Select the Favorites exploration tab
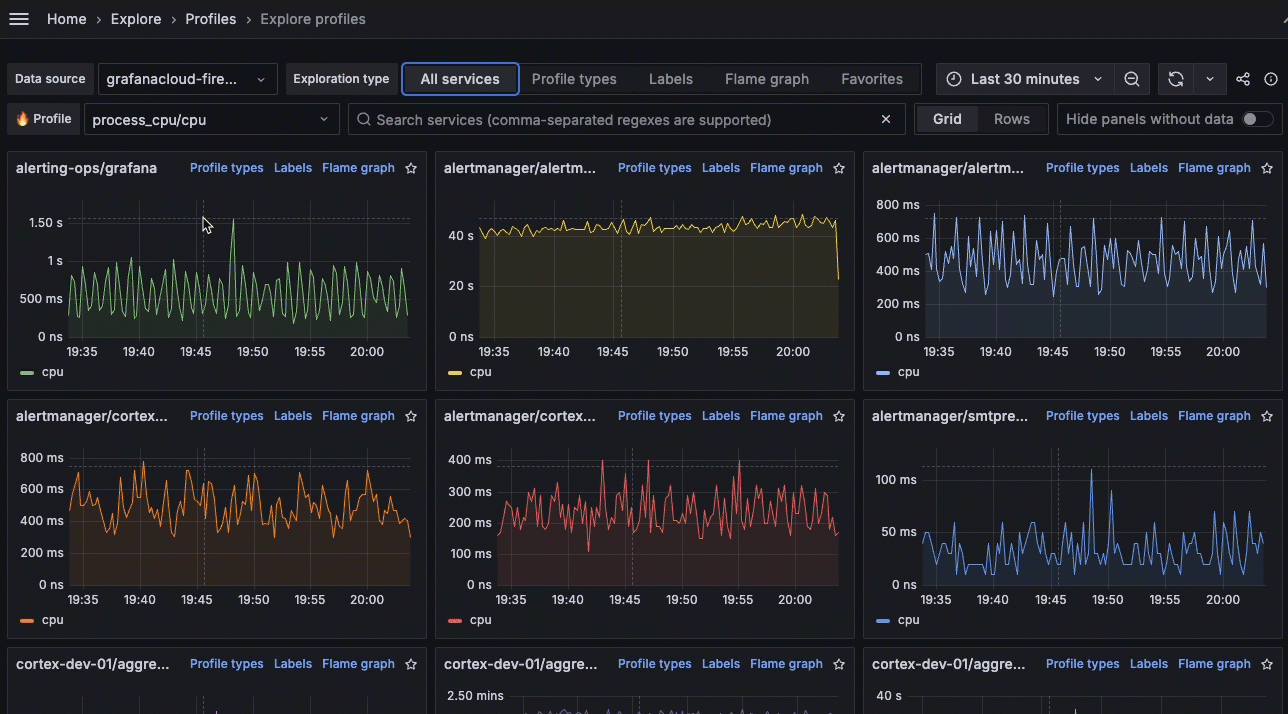 coord(871,79)
